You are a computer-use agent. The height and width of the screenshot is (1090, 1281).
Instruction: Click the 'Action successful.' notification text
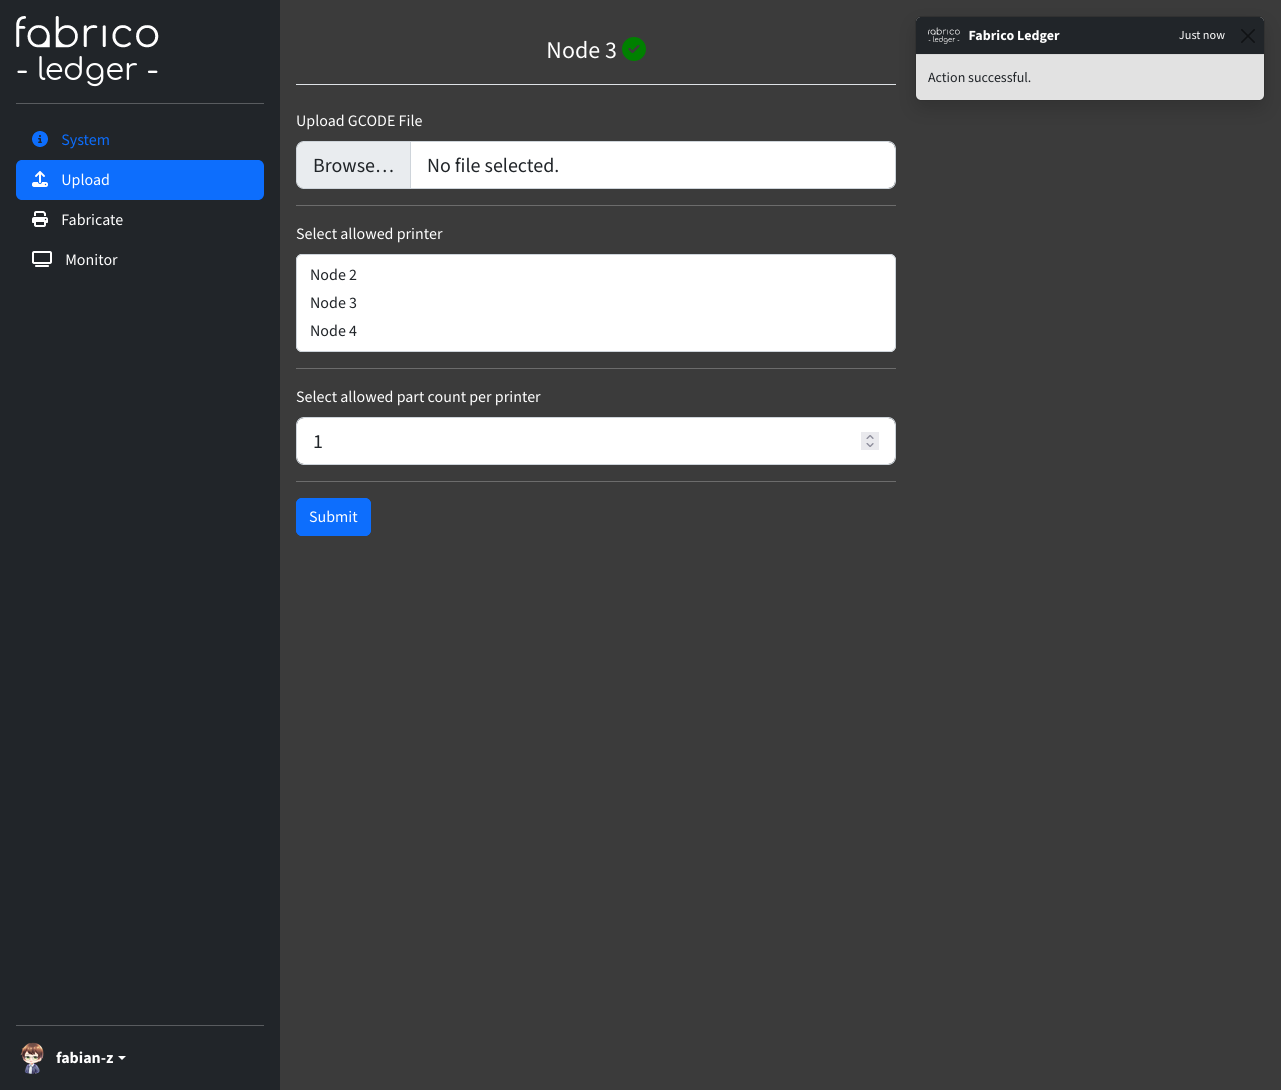979,77
